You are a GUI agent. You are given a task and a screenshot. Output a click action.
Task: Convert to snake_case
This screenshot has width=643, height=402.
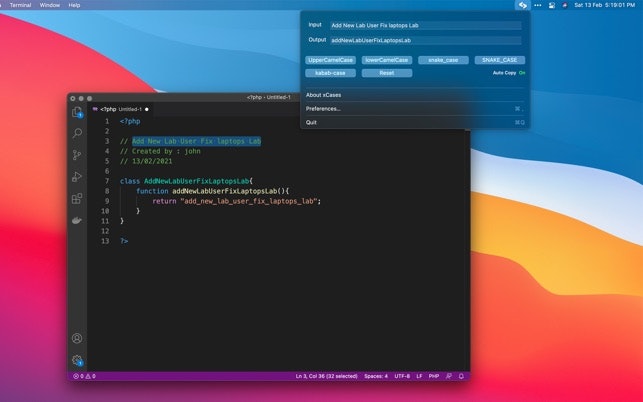point(443,60)
